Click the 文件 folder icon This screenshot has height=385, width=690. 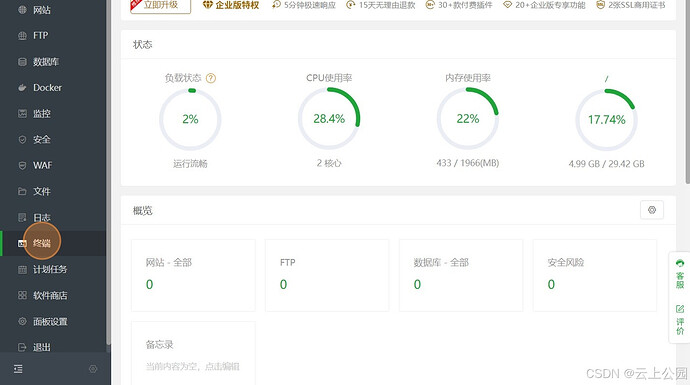pos(22,191)
